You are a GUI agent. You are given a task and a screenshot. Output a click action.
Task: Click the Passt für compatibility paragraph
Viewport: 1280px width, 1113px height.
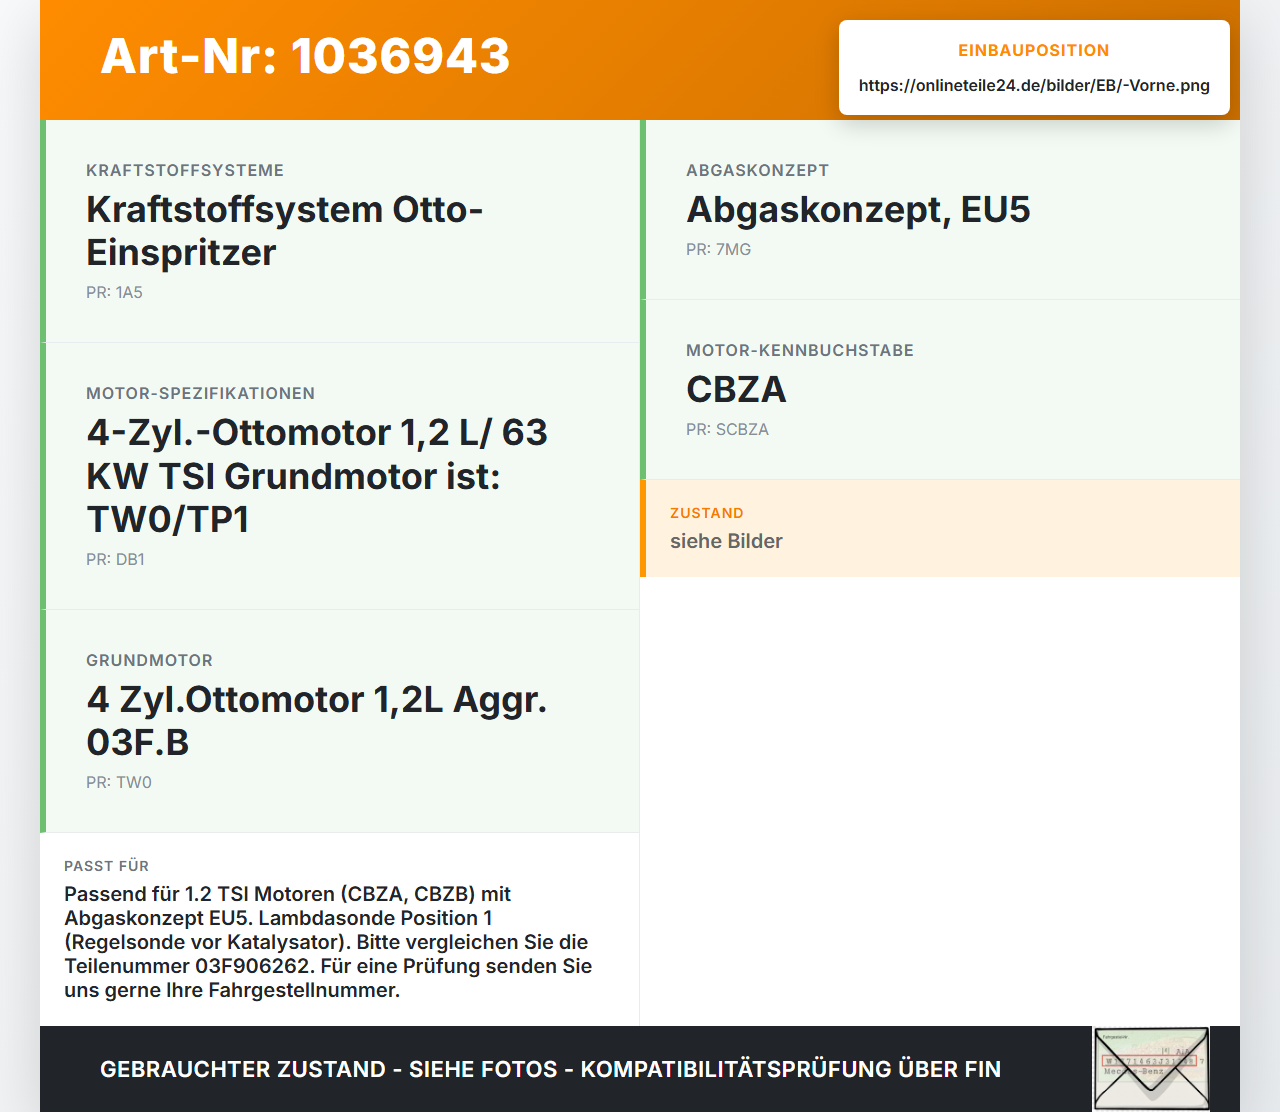pos(328,942)
